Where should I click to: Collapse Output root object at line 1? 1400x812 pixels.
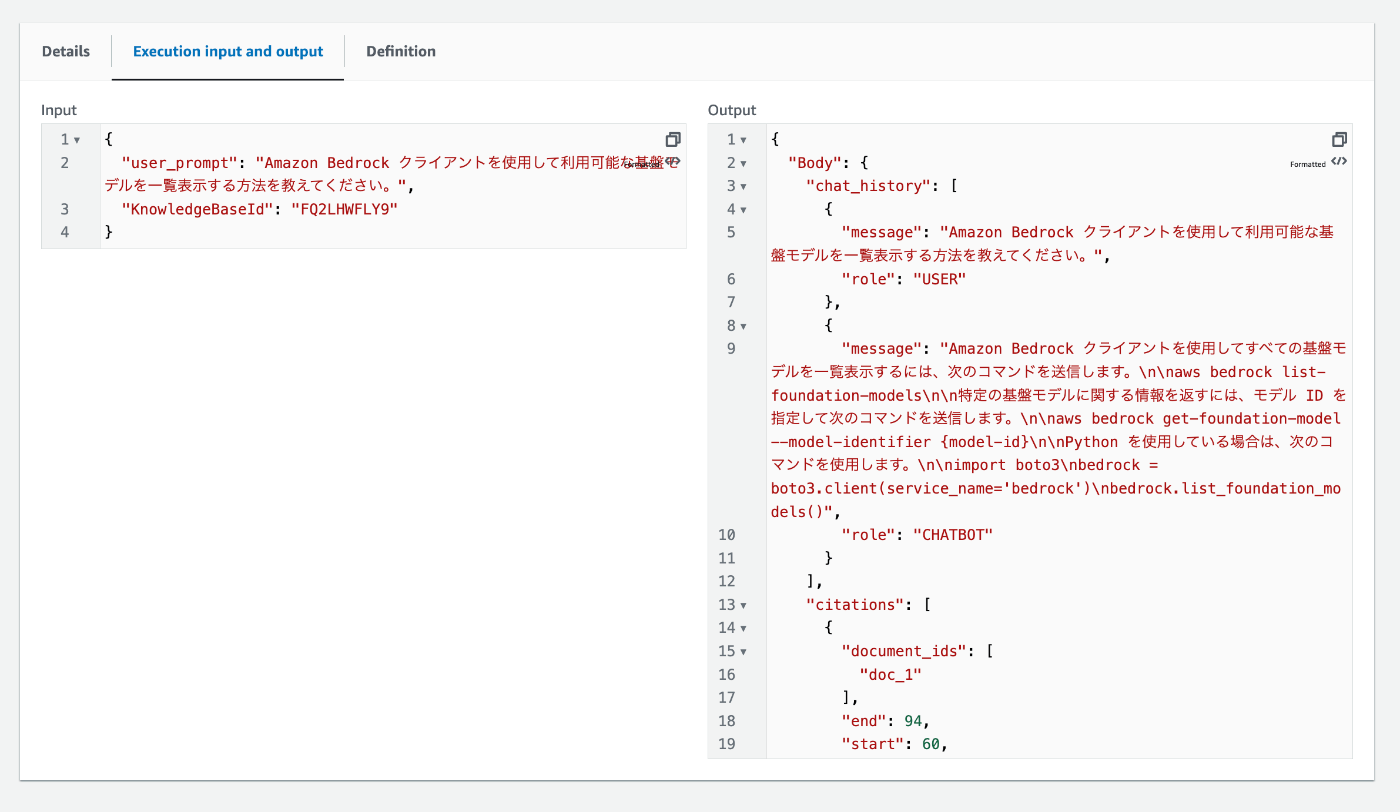[x=743, y=140]
